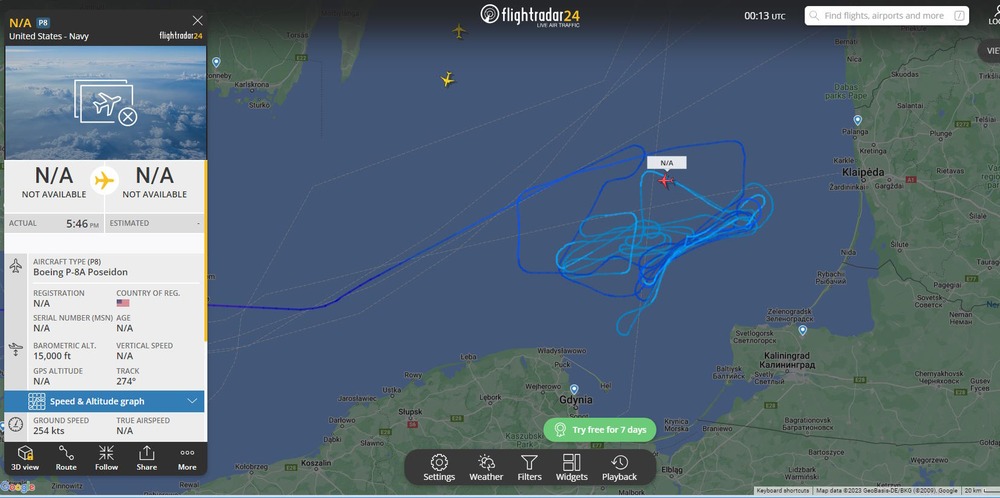The width and height of the screenshot is (1000, 498).
Task: Start flight Playback
Action: (x=619, y=467)
